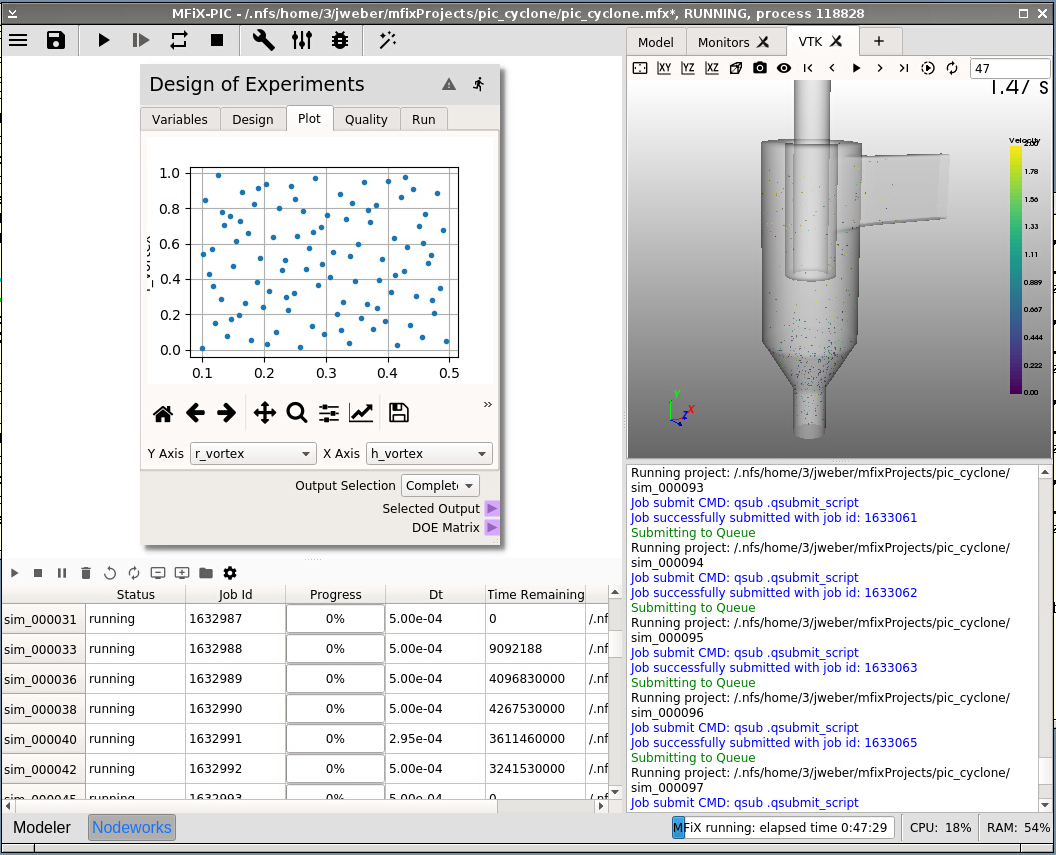The height and width of the screenshot is (855, 1056).
Task: Capture a screenshot with the VTK camera icon
Action: tap(760, 68)
